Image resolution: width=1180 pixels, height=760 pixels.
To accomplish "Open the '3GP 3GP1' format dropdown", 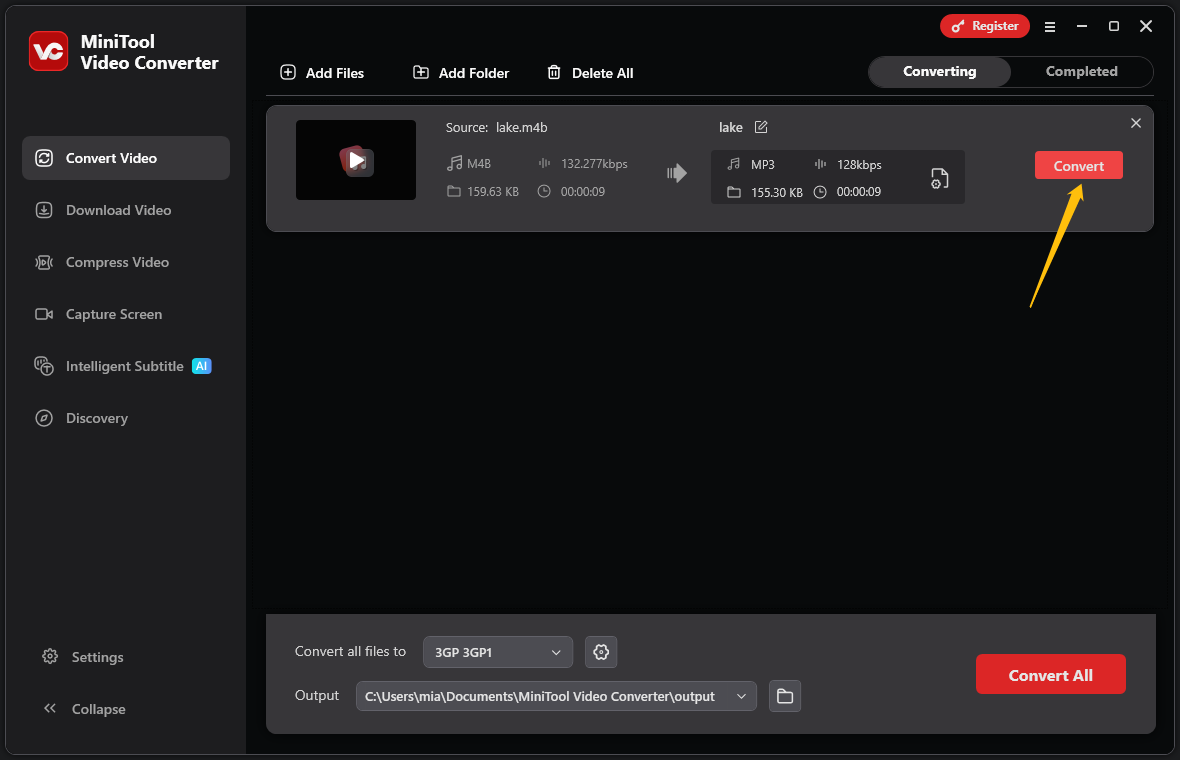I will pos(498,652).
